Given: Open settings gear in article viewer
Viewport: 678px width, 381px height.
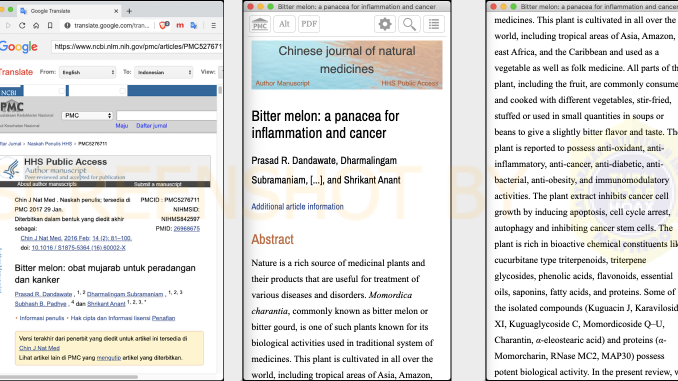Looking at the screenshot, I should 384,24.
